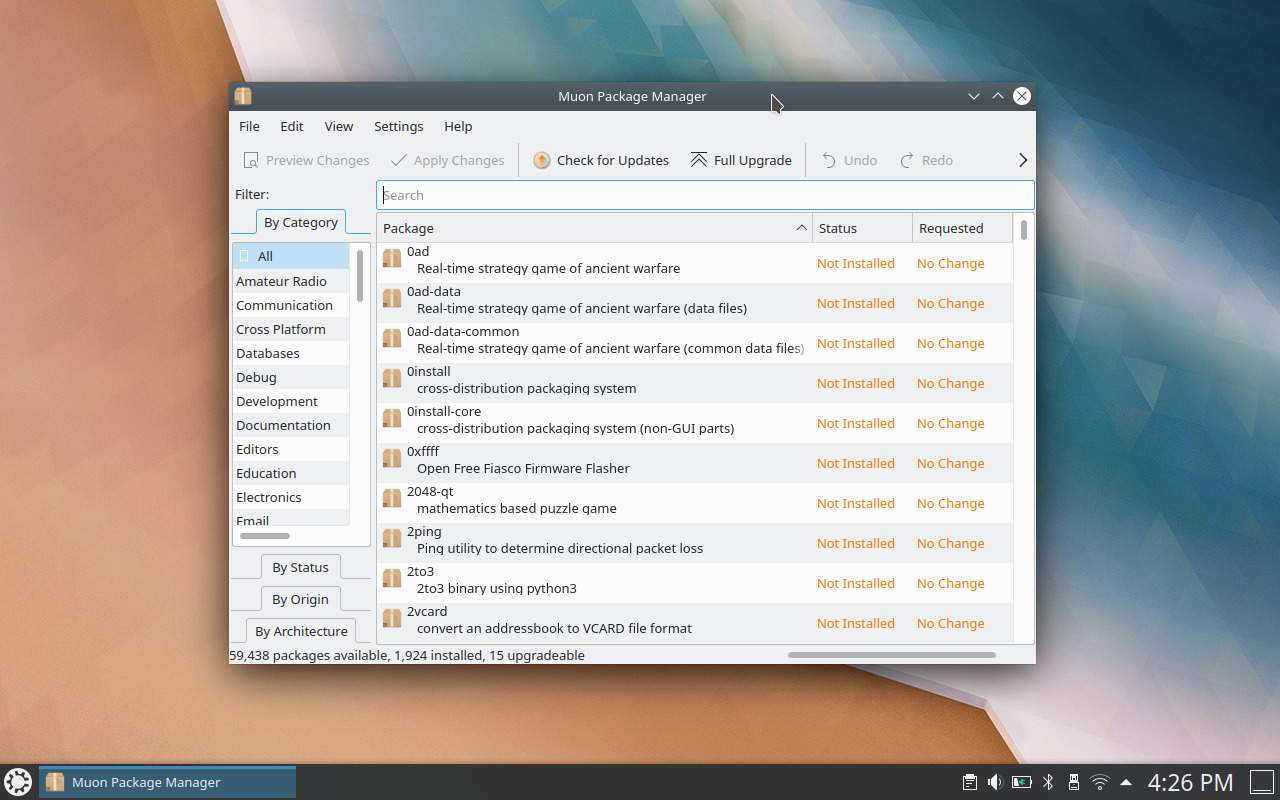Expand the toolbar overflow chevron
The height and width of the screenshot is (800, 1280).
1022,159
